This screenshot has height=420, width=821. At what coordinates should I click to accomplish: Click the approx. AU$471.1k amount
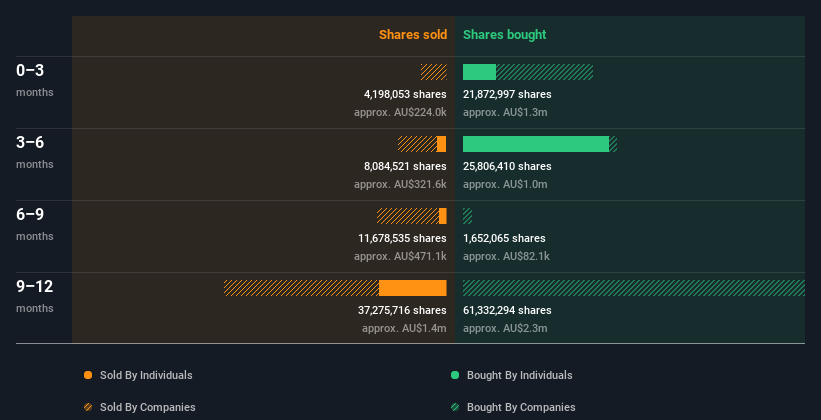[400, 256]
